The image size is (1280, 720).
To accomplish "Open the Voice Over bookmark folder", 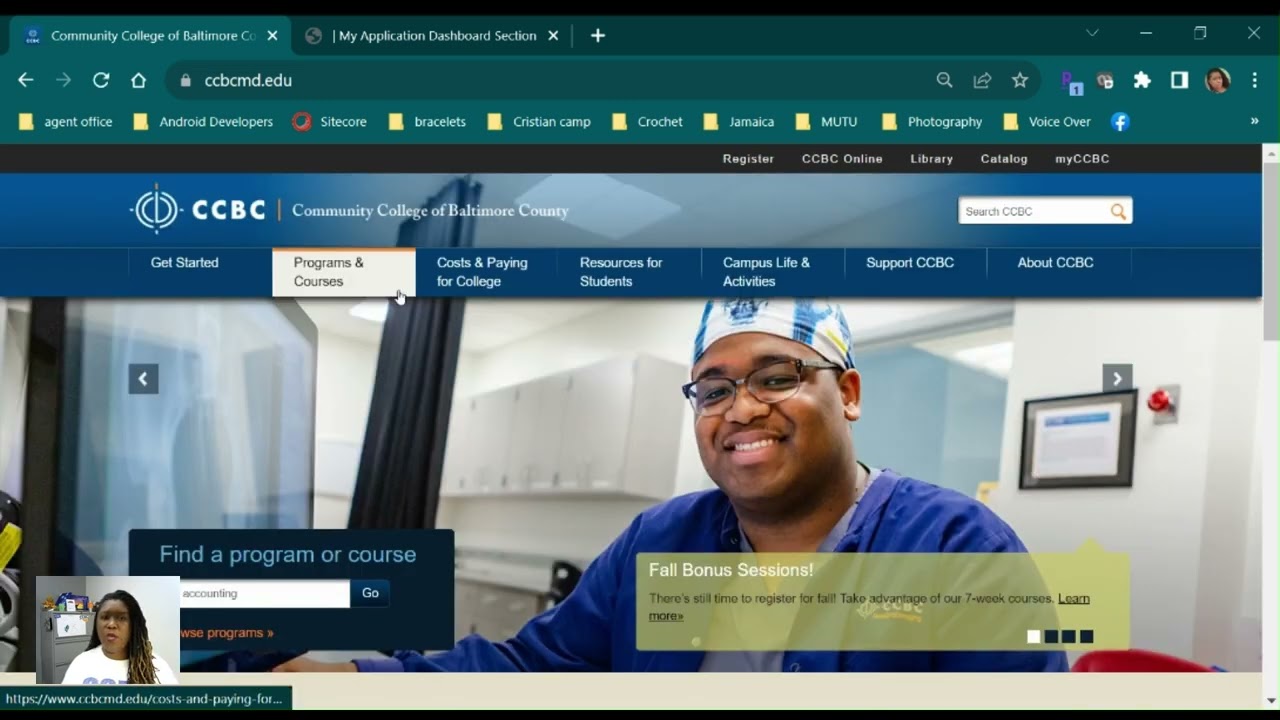I will 1047,121.
